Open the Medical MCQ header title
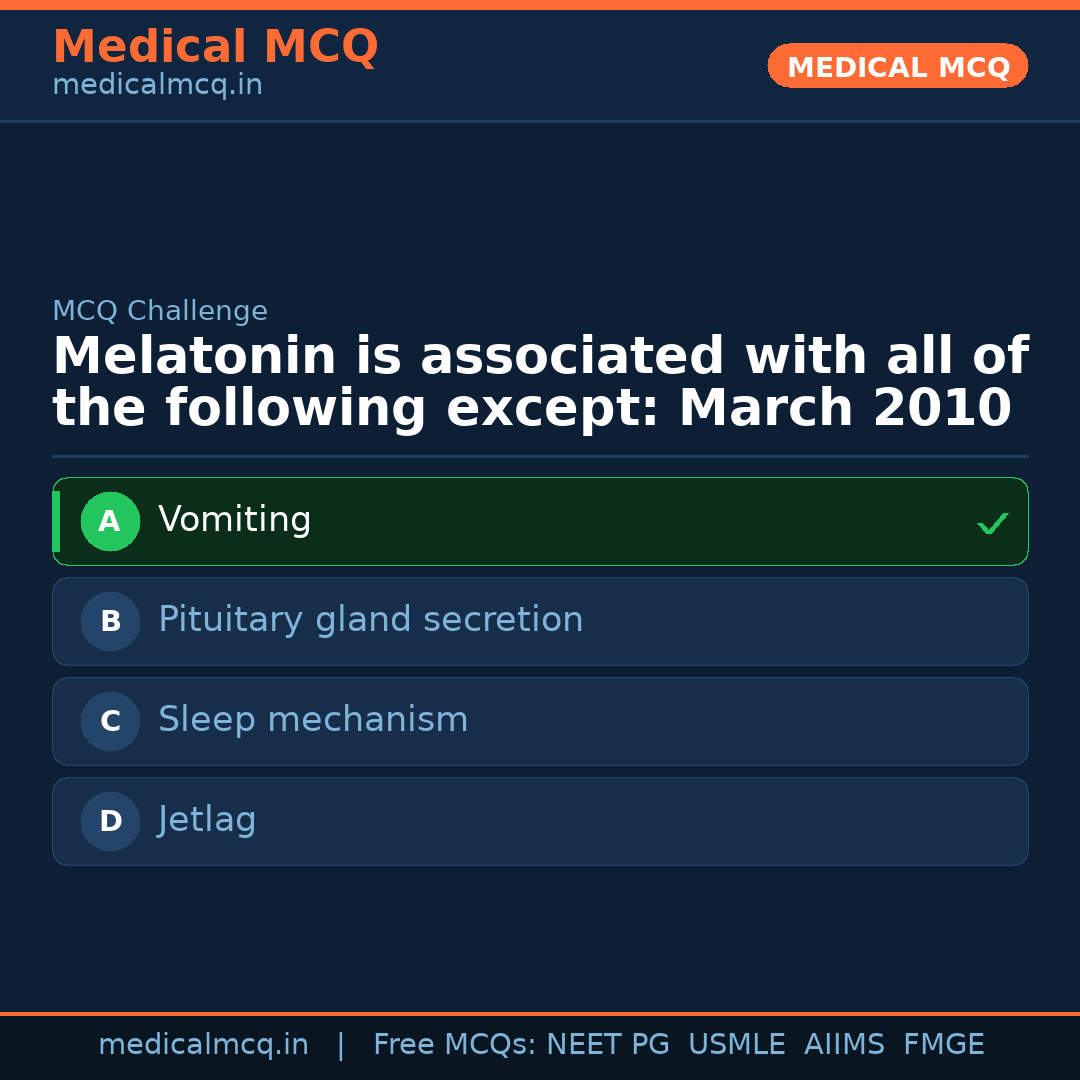 215,47
